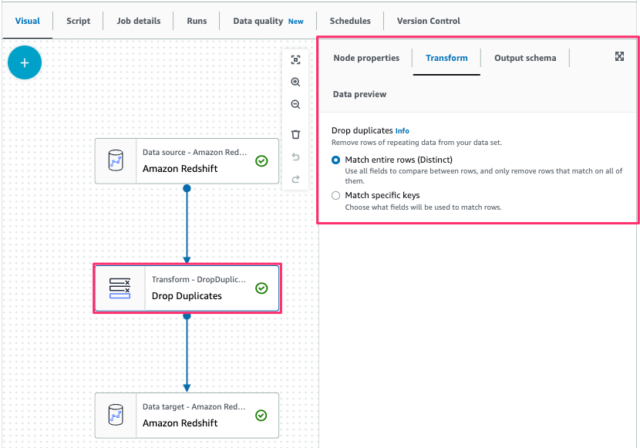Expand the properties panel to full screen
This screenshot has height=448, width=640.
619,56
